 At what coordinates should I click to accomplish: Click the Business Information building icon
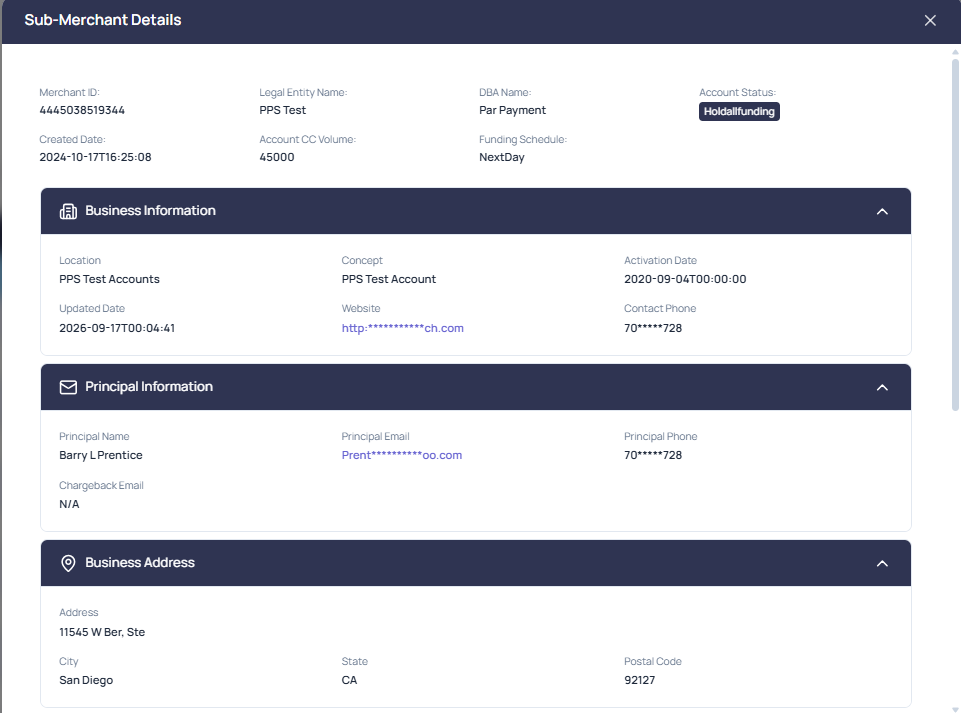click(68, 212)
